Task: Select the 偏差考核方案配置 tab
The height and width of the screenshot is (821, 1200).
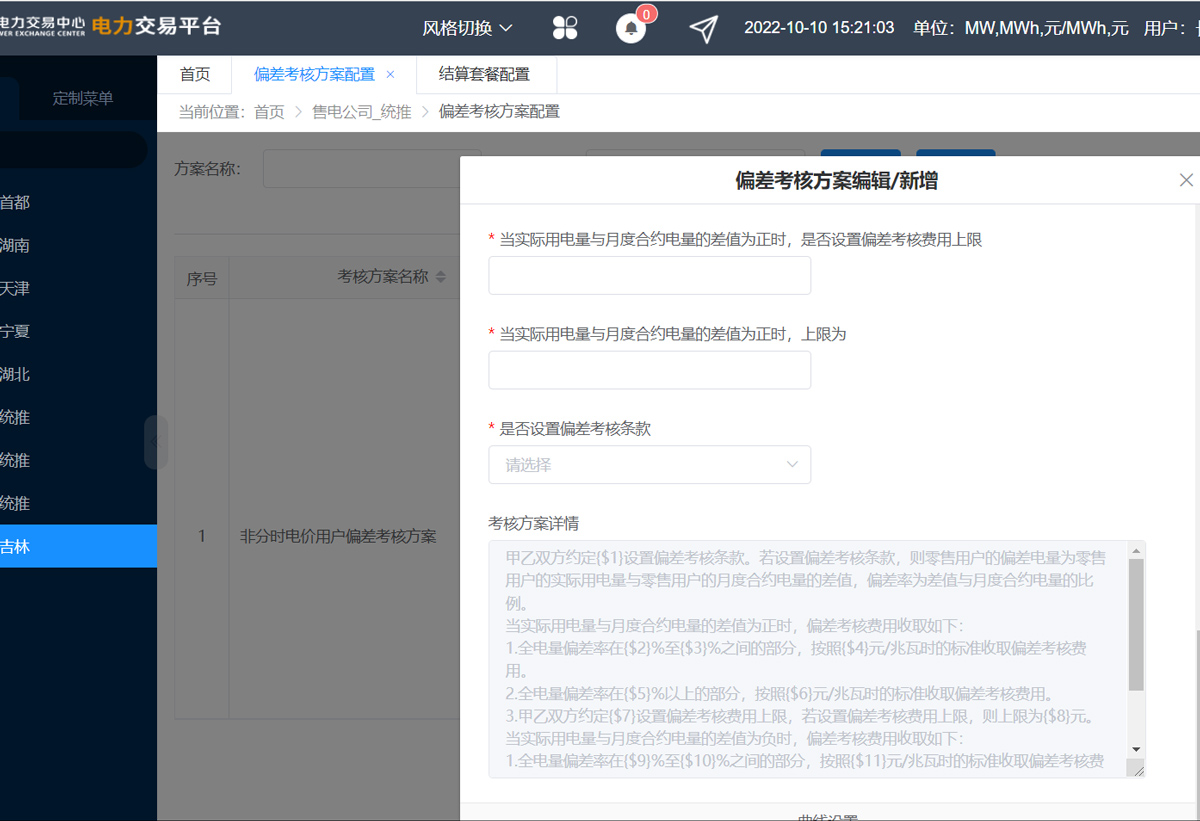Action: coord(314,74)
